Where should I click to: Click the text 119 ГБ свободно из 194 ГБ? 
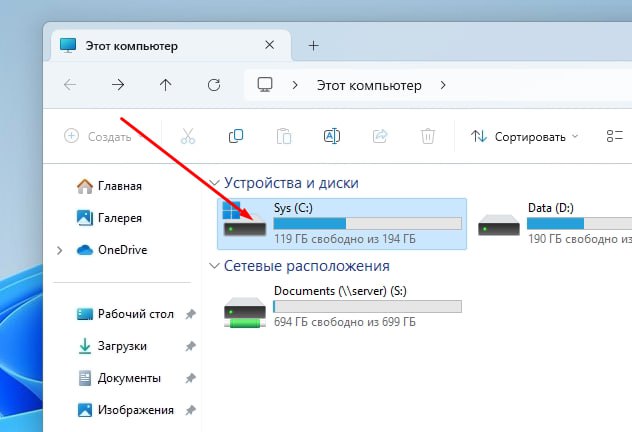[345, 239]
